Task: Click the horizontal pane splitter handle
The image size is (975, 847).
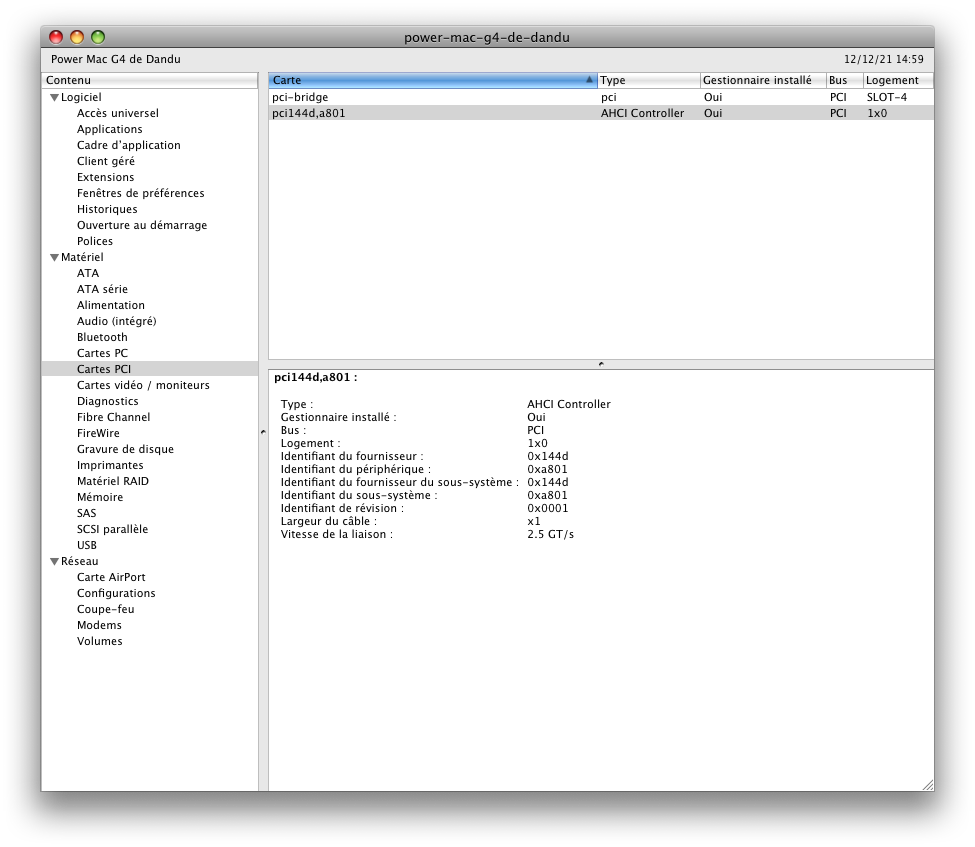Action: 601,364
